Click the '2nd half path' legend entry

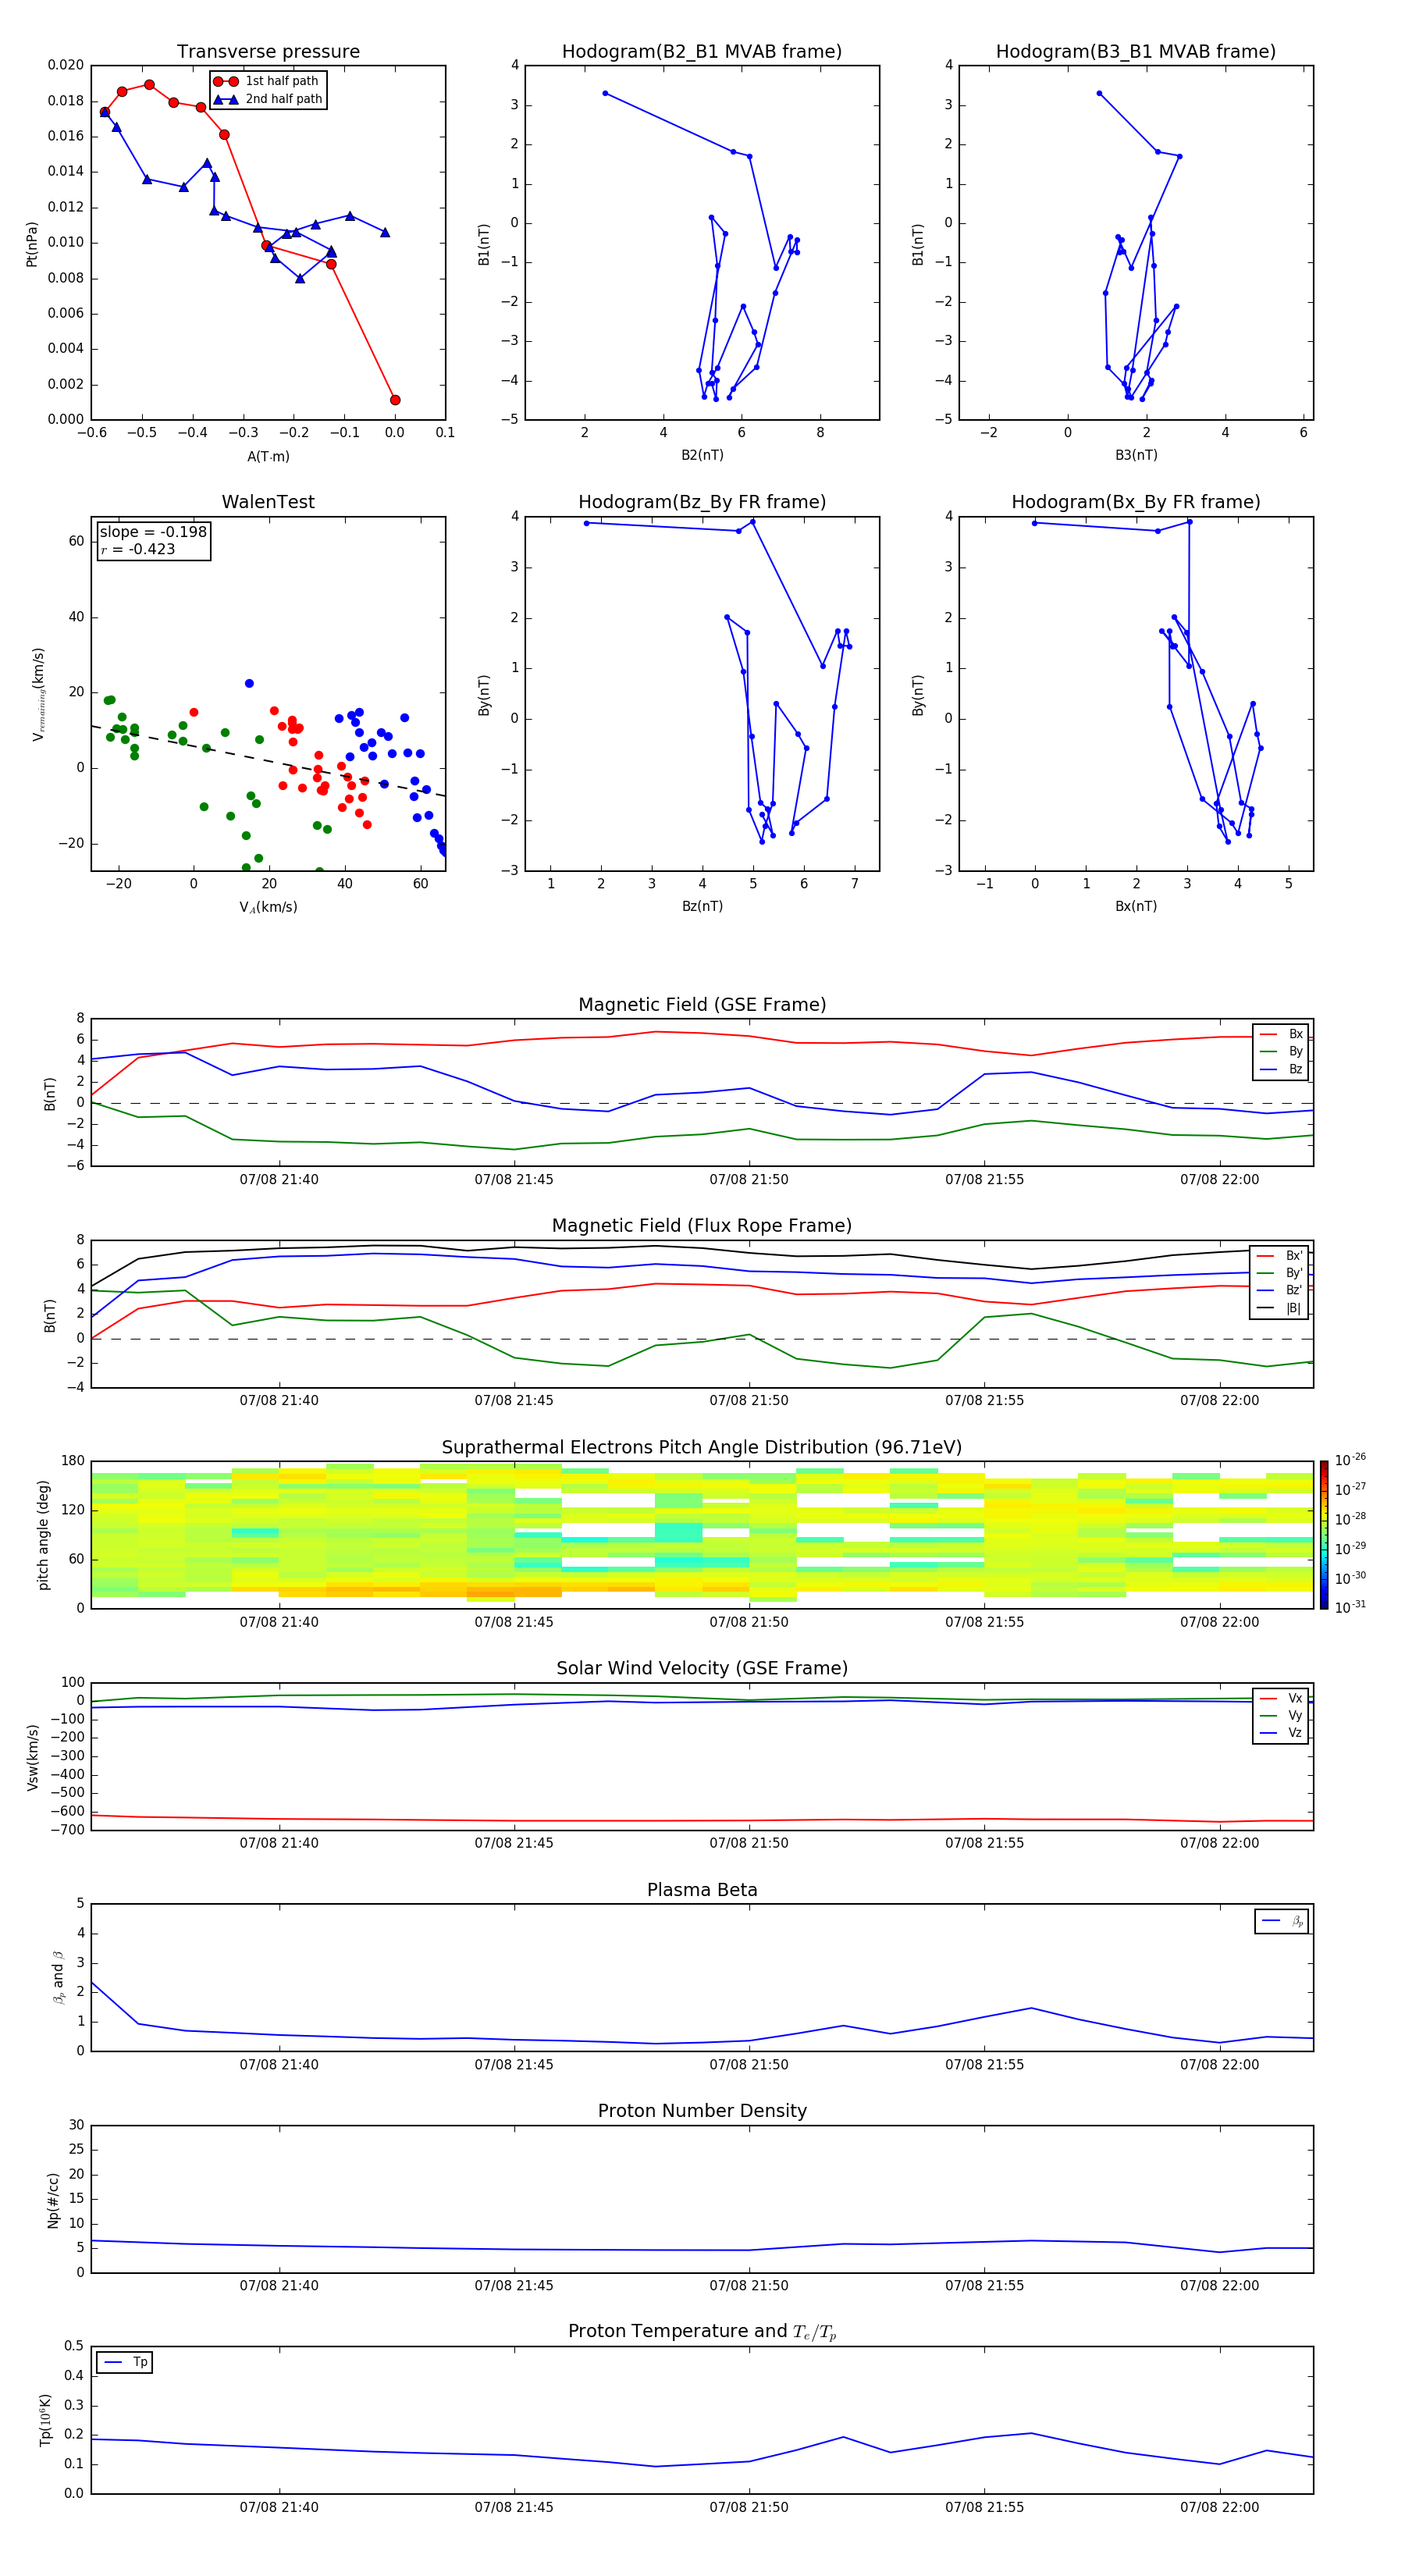click(267, 99)
